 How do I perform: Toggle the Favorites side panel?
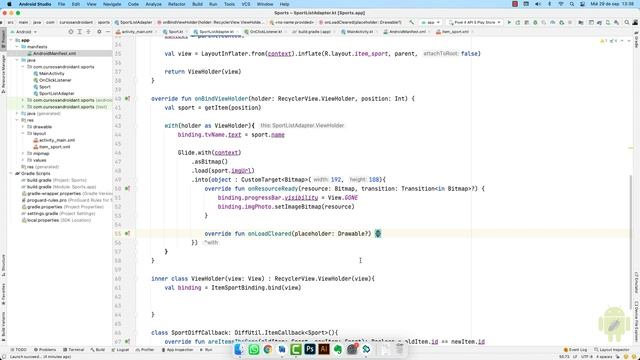tap(3, 294)
